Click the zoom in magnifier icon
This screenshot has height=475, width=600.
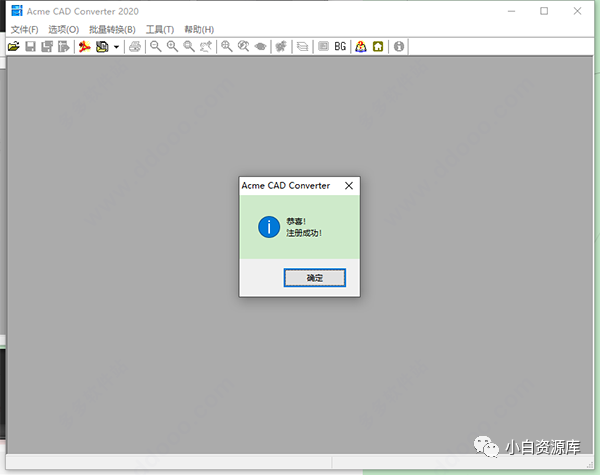[x=172, y=47]
